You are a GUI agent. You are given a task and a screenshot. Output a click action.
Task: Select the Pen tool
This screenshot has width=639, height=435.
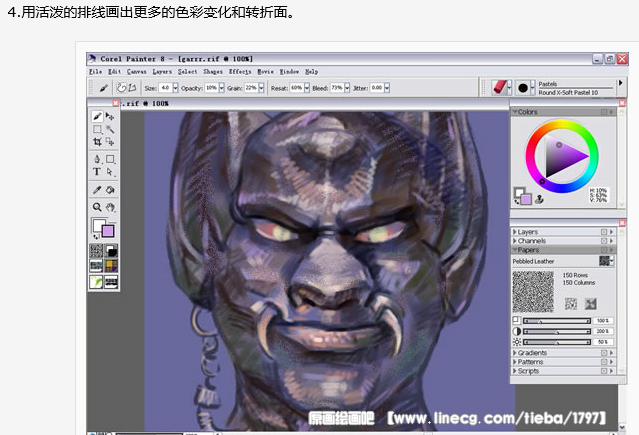coord(97,159)
